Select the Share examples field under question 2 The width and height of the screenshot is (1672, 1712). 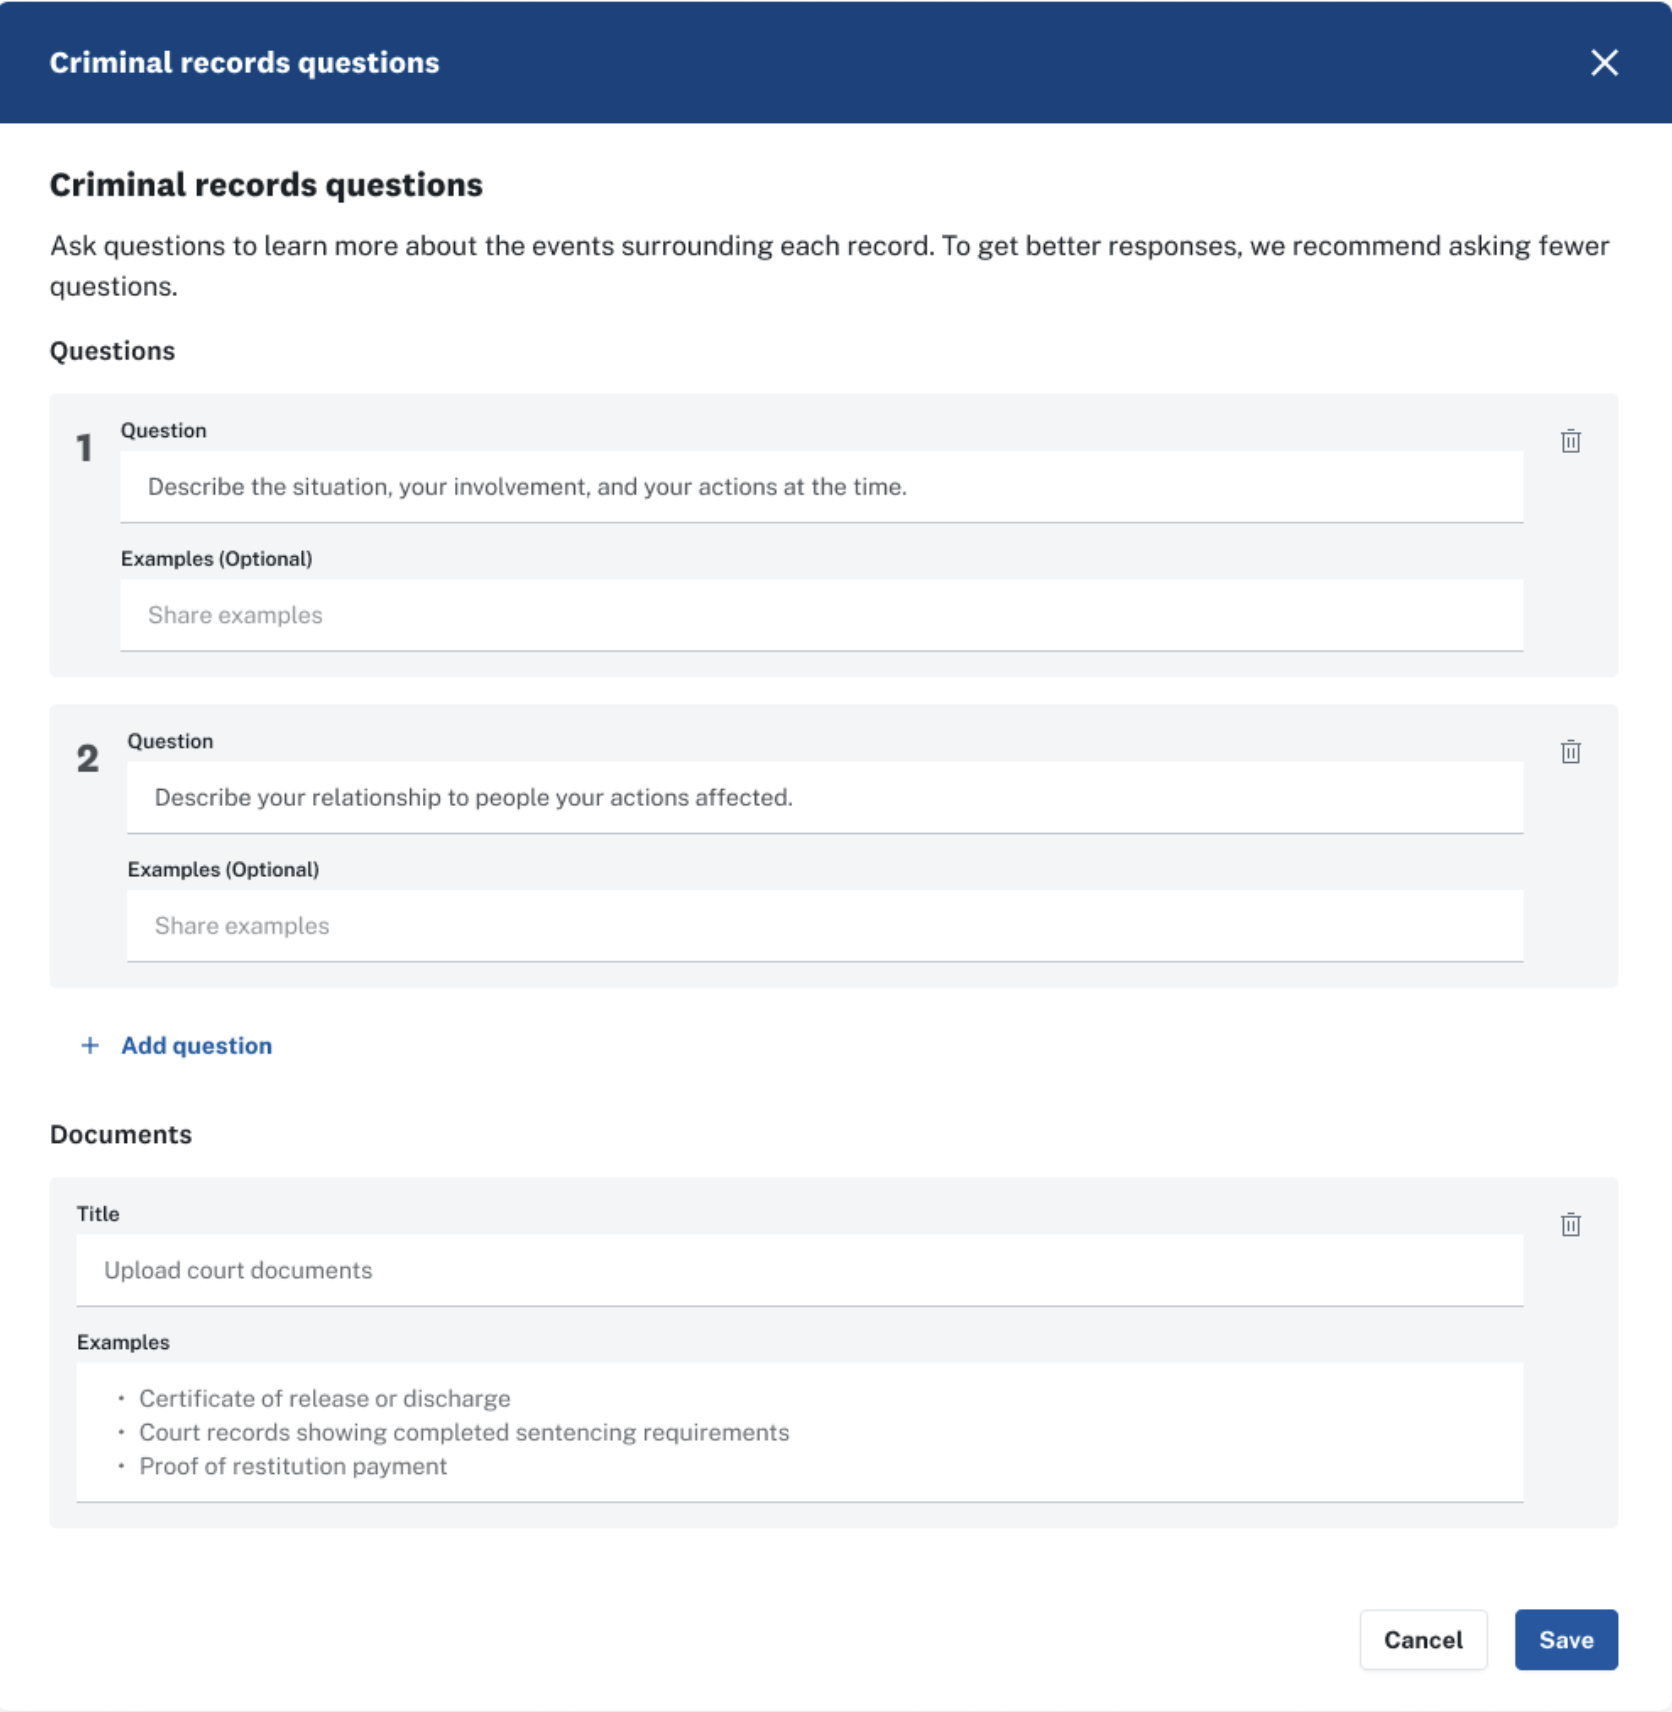[x=825, y=926]
